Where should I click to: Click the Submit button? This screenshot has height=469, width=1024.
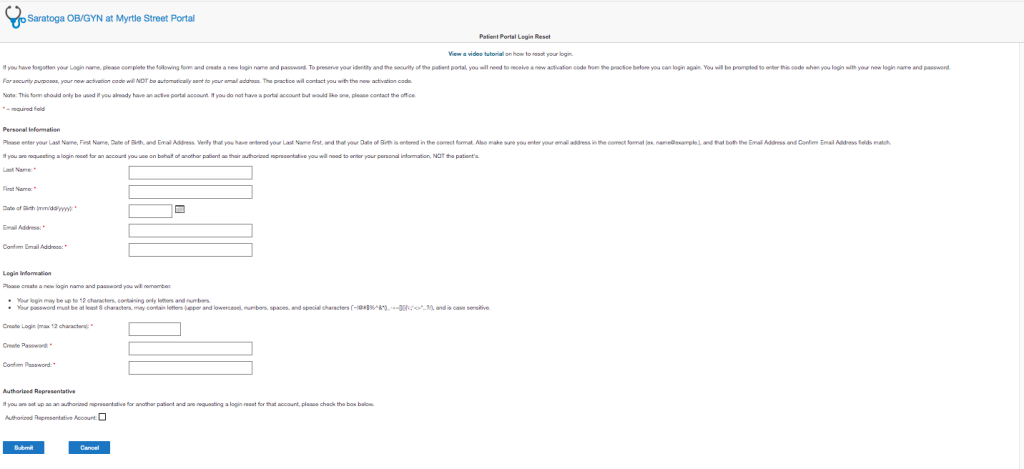24,447
